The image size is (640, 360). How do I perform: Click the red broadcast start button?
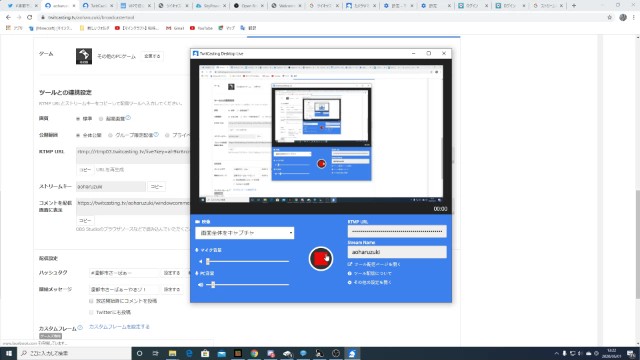coord(321,258)
